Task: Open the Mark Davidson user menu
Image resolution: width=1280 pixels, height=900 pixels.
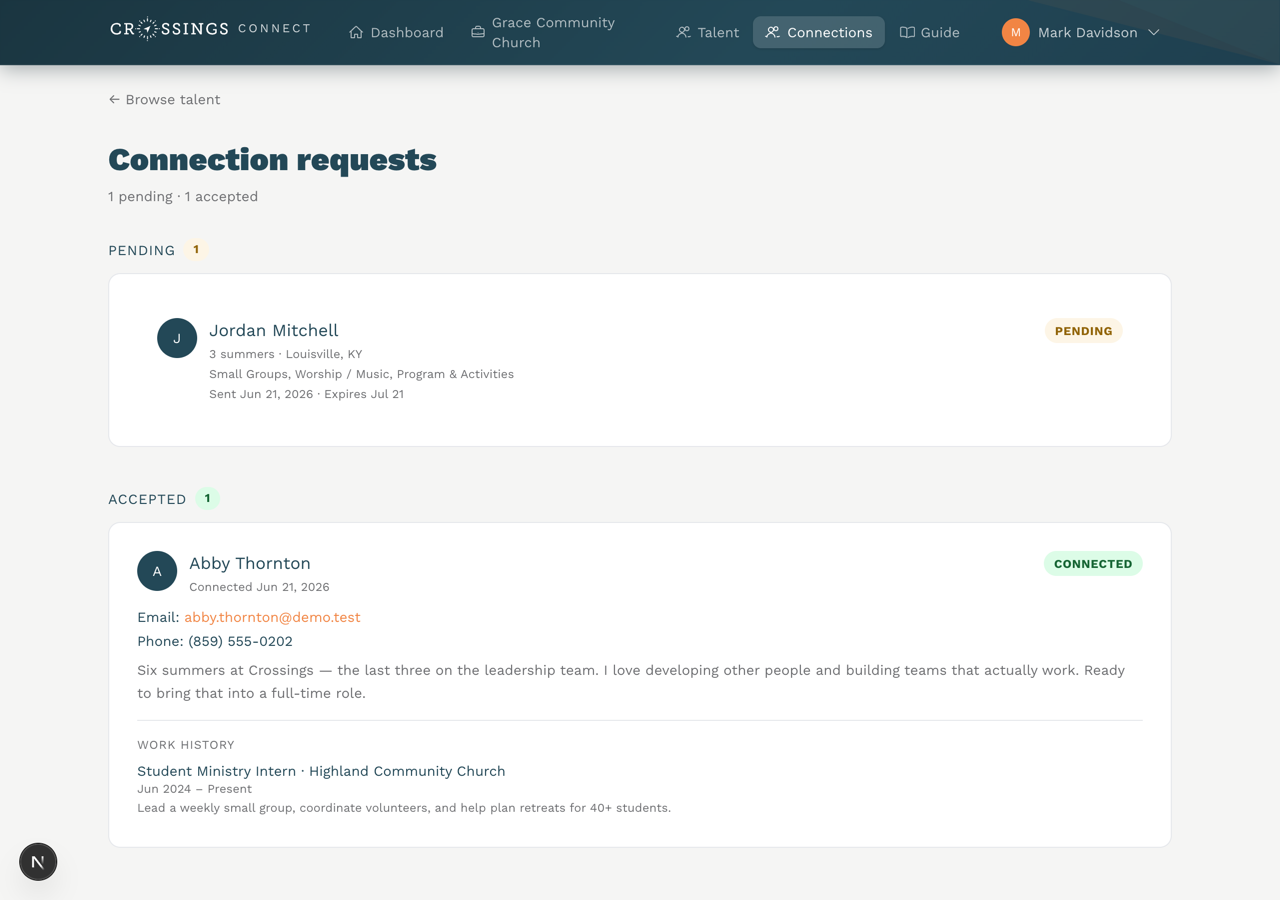Action: [x=1081, y=33]
